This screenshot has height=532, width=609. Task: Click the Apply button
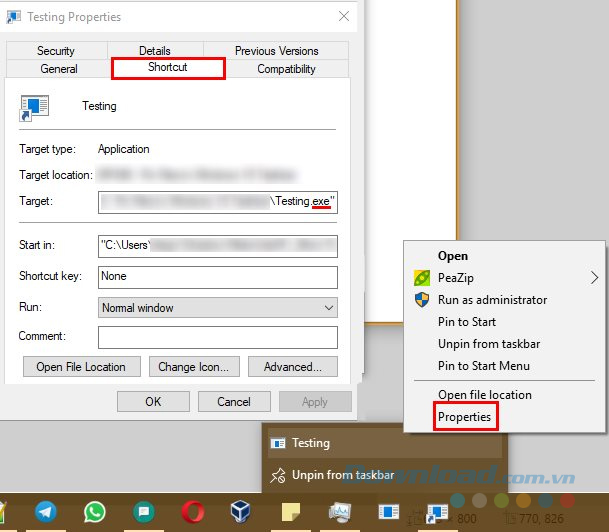[315, 402]
